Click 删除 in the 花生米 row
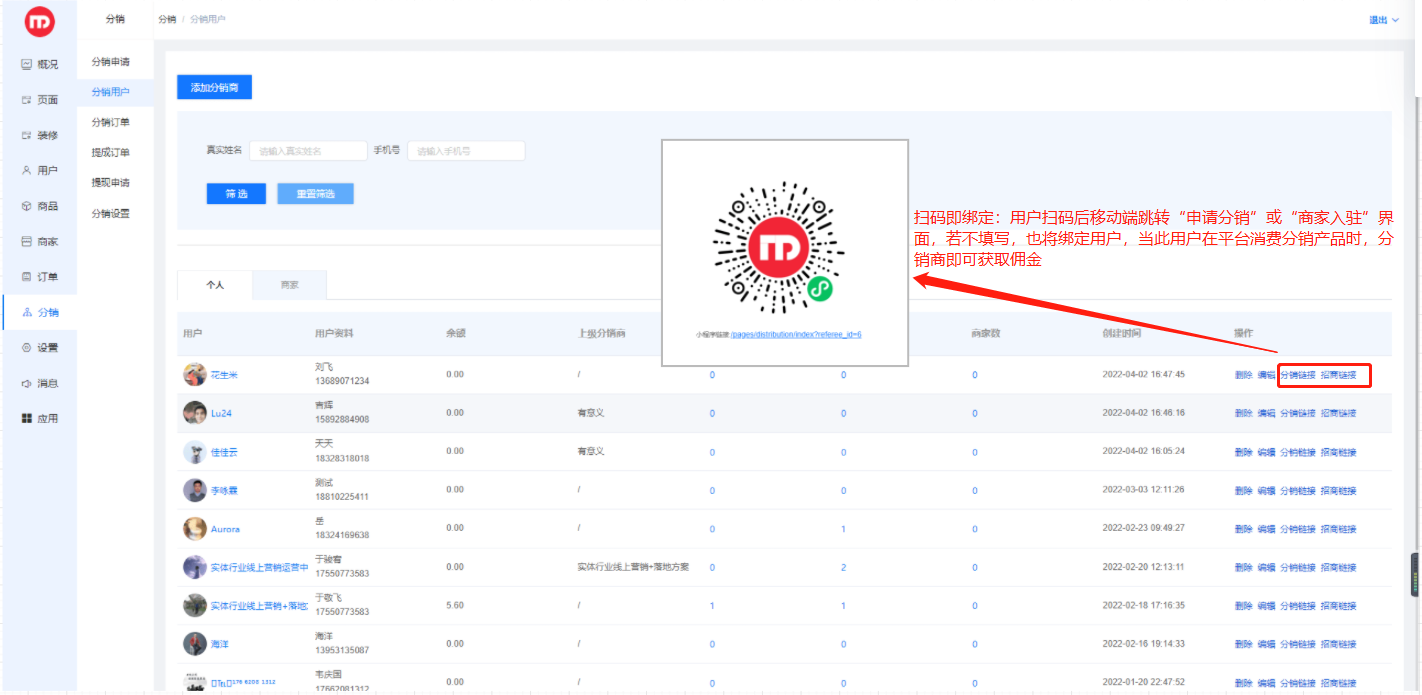 [x=1243, y=375]
